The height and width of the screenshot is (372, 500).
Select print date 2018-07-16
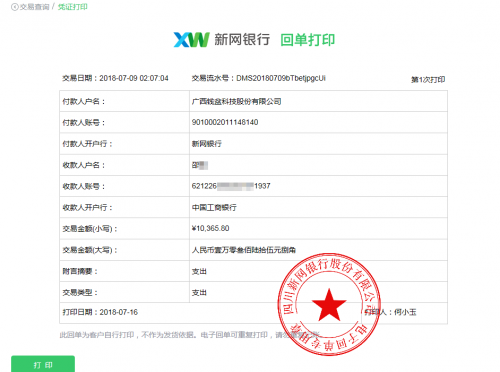119,312
